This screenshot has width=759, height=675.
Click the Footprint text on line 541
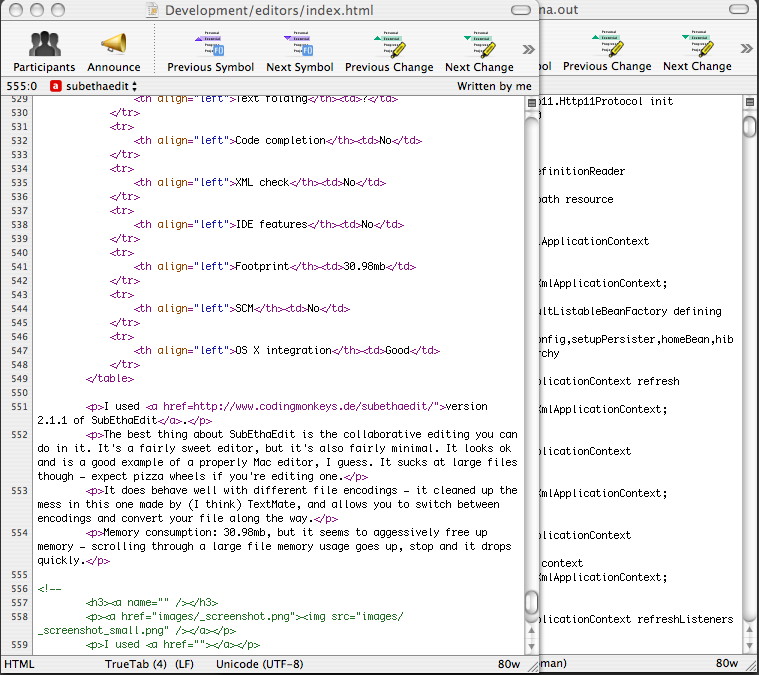[x=262, y=266]
